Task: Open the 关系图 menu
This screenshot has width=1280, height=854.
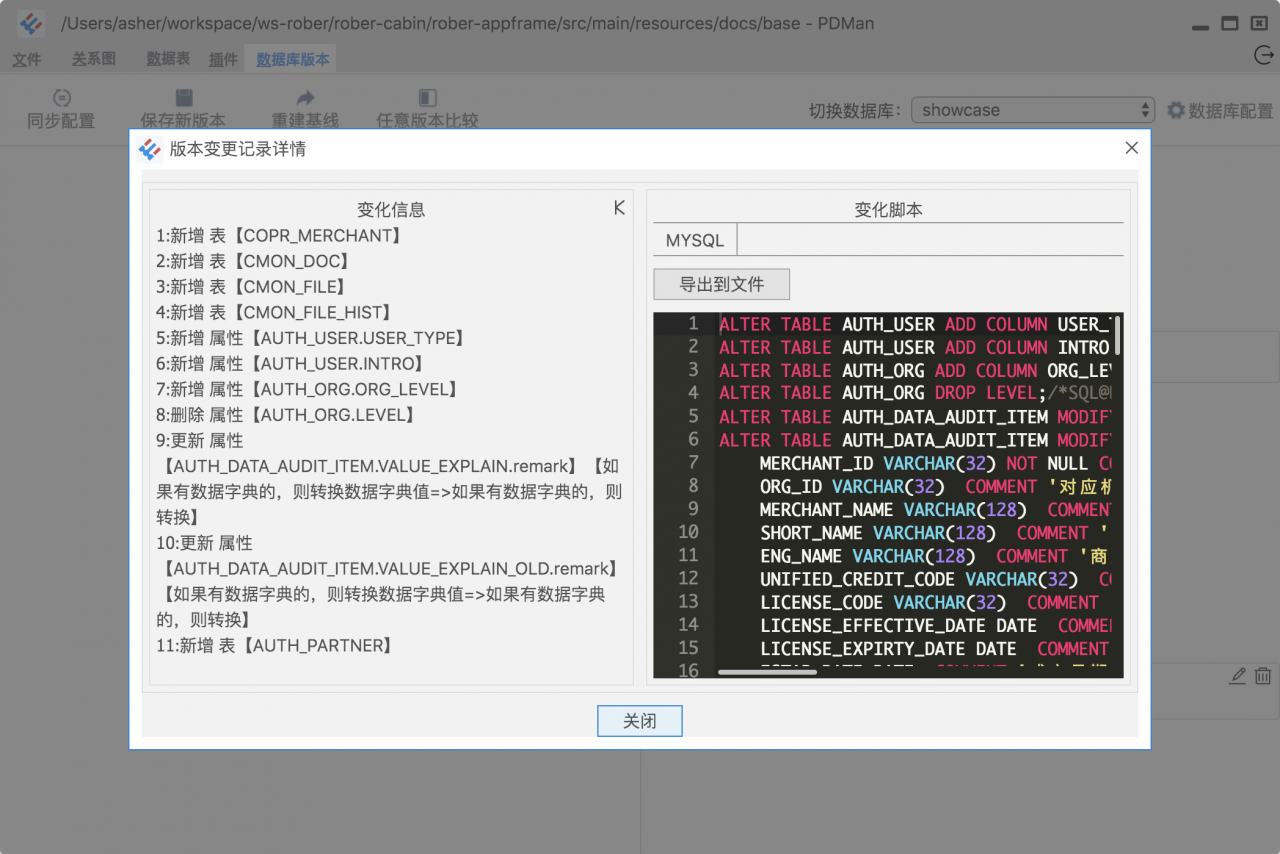Action: [x=94, y=60]
